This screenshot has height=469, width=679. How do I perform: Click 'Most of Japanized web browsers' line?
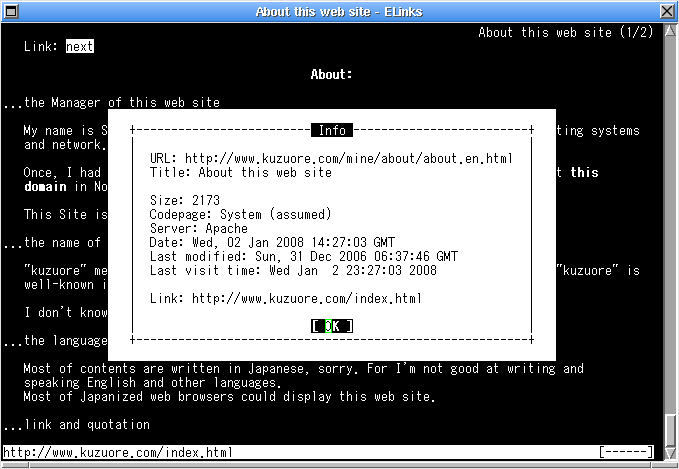point(230,397)
